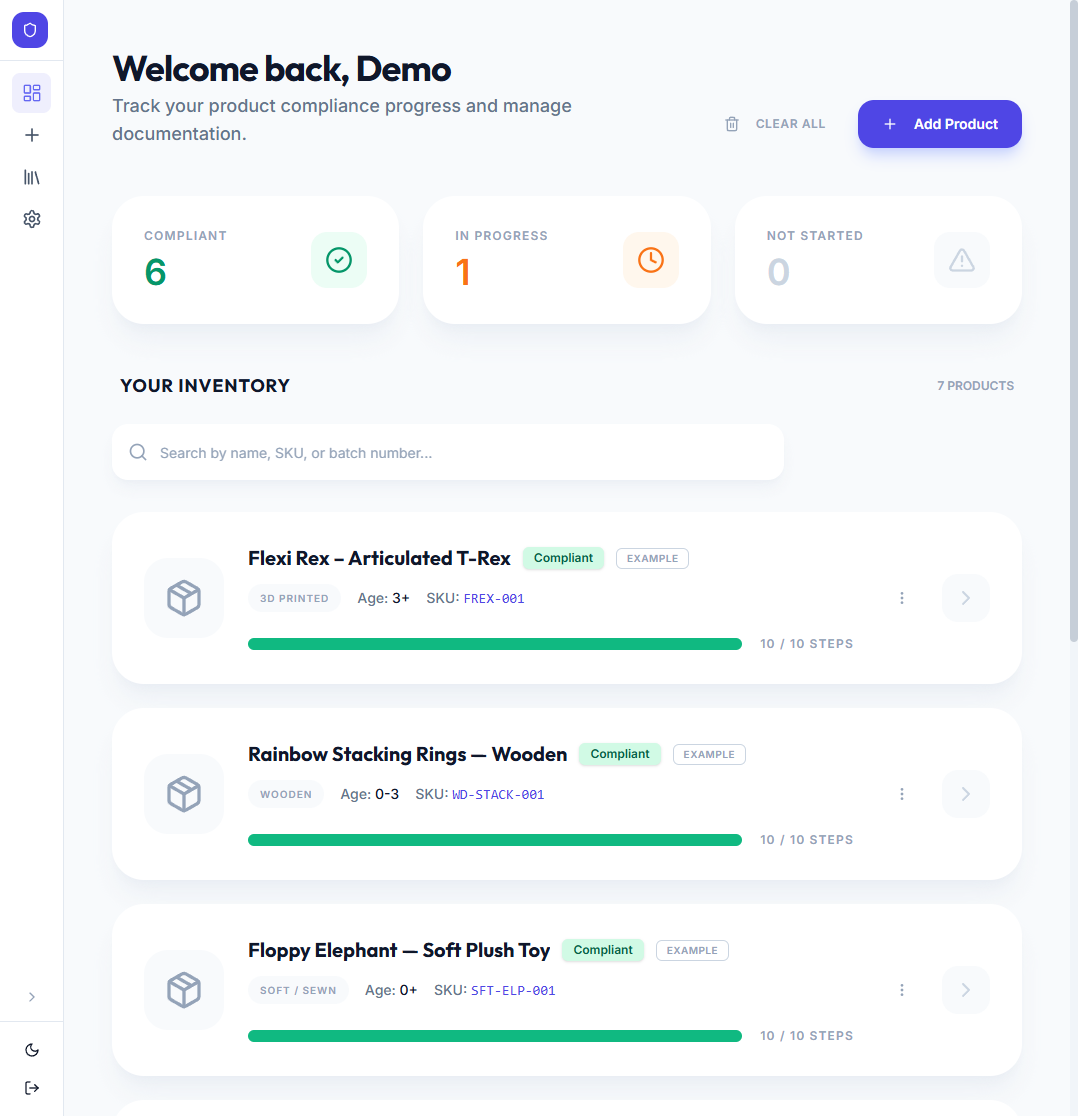
Task: Select the Not Started count 0
Action: coord(778,272)
